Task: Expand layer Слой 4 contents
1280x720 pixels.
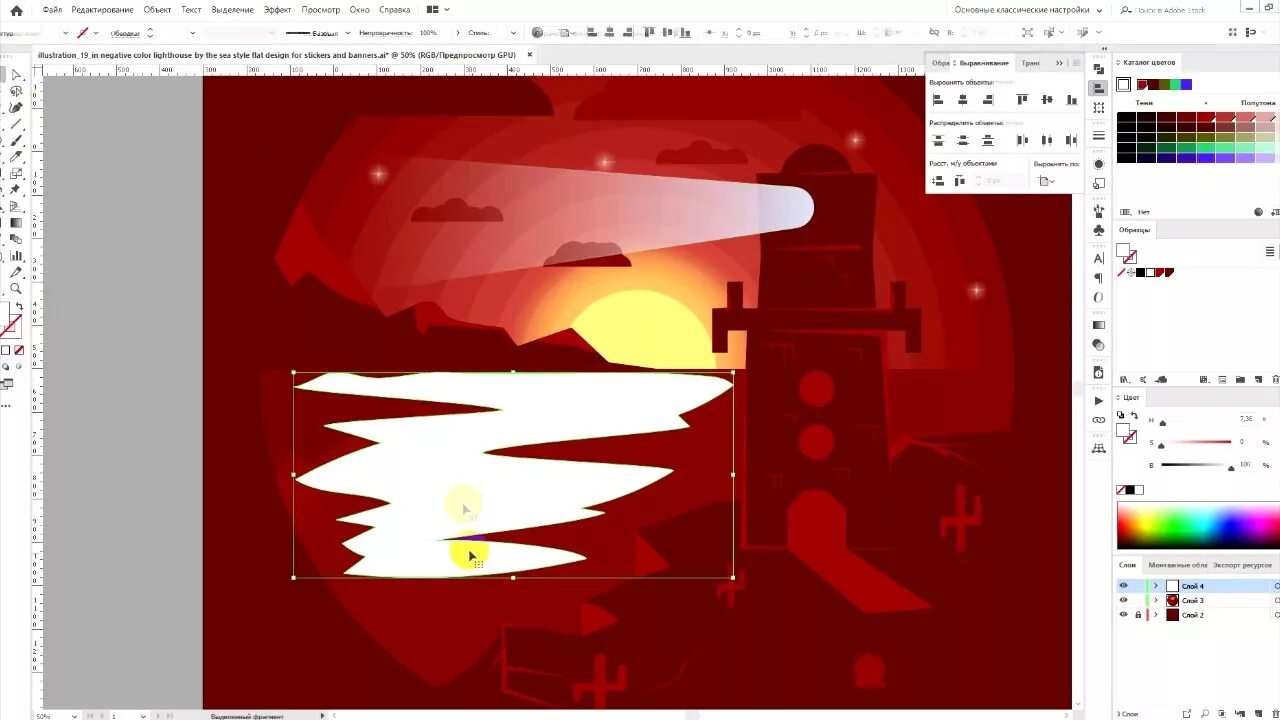Action: (1156, 586)
